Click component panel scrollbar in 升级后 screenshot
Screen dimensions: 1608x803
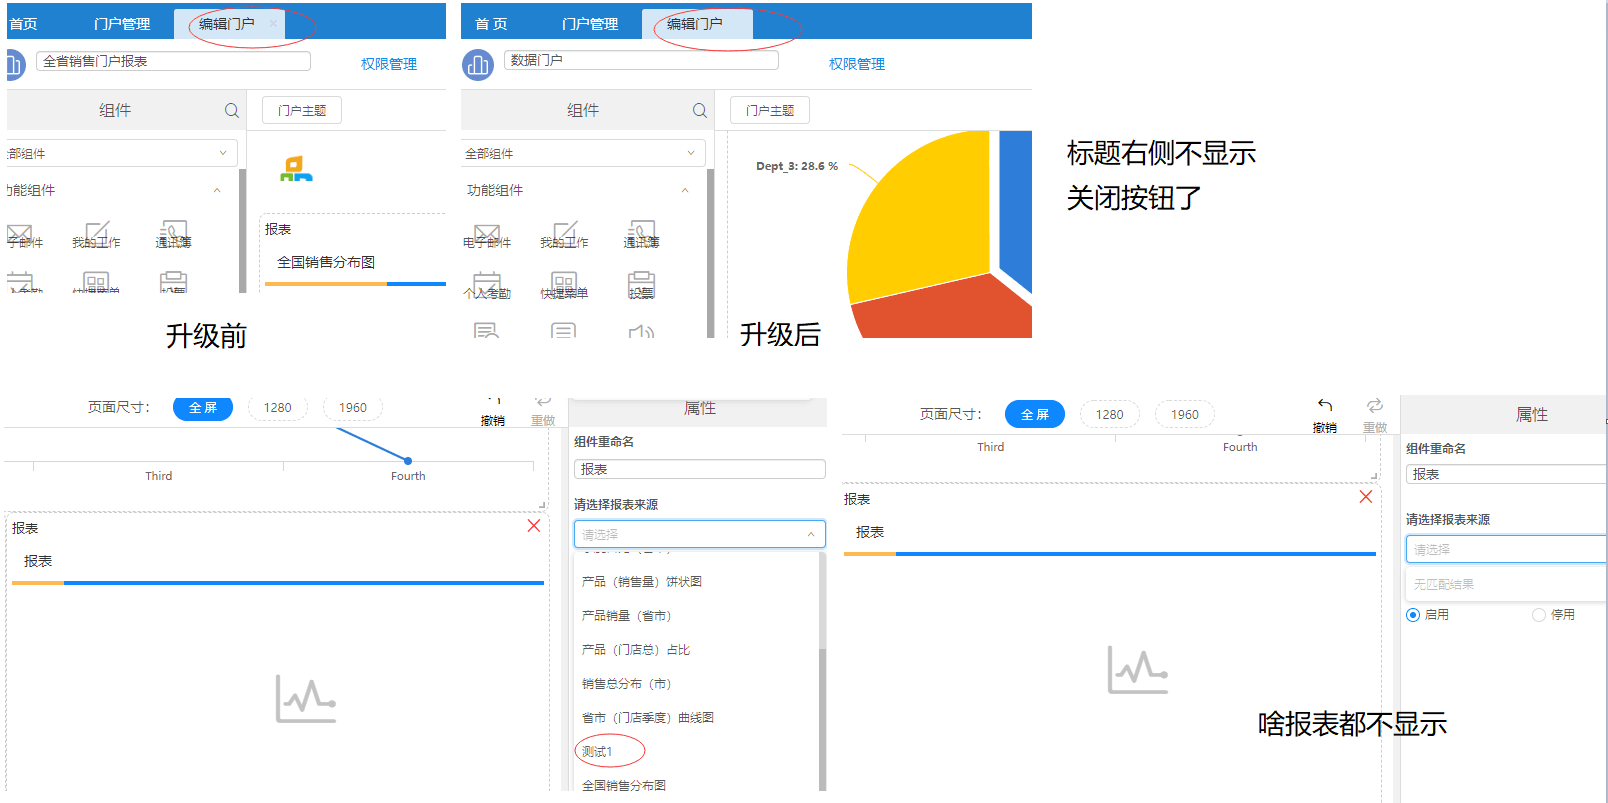point(711,252)
